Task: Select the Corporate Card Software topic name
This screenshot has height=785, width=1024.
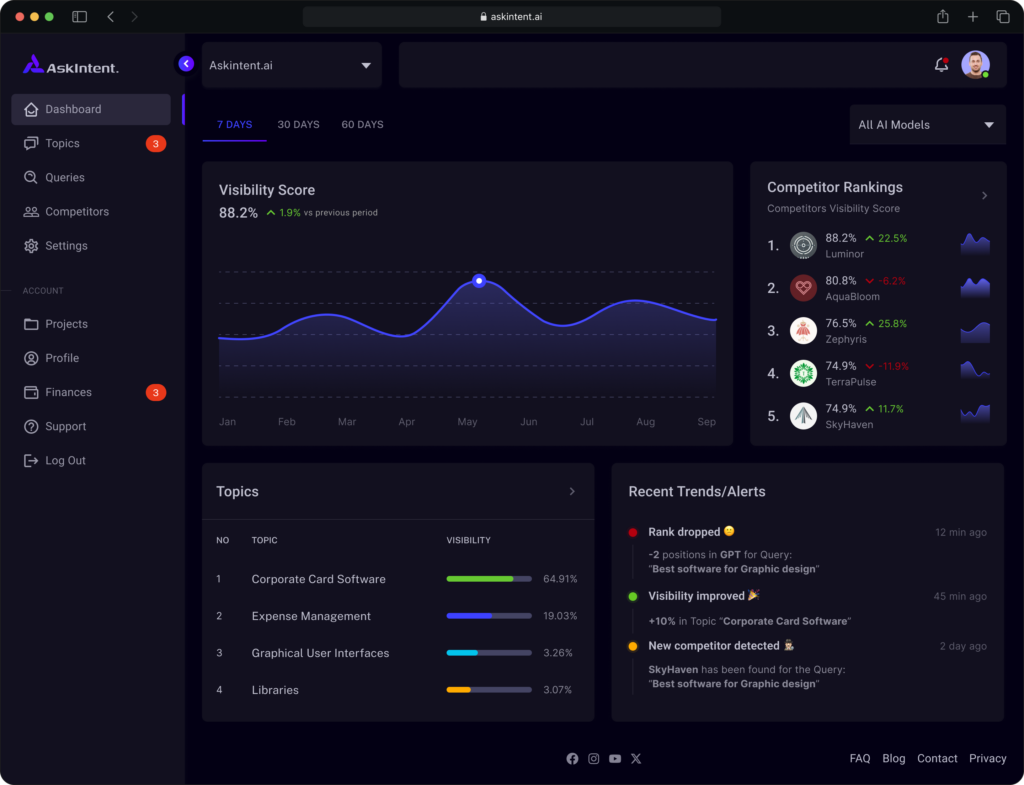Action: (319, 579)
